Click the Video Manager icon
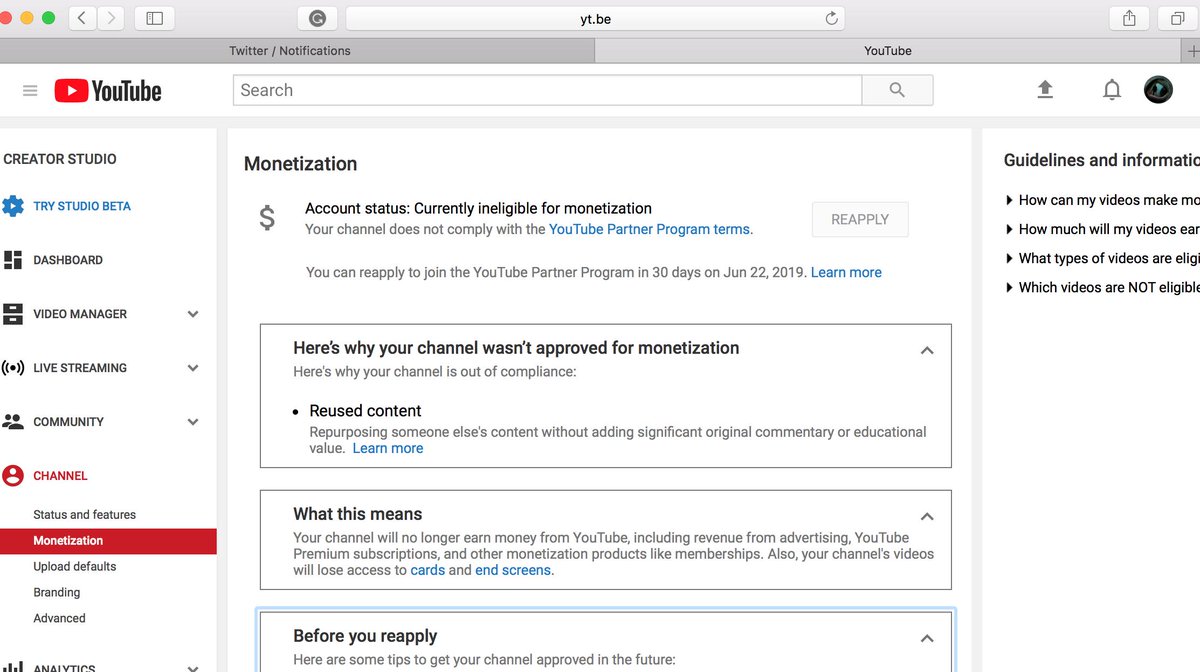 tap(13, 314)
